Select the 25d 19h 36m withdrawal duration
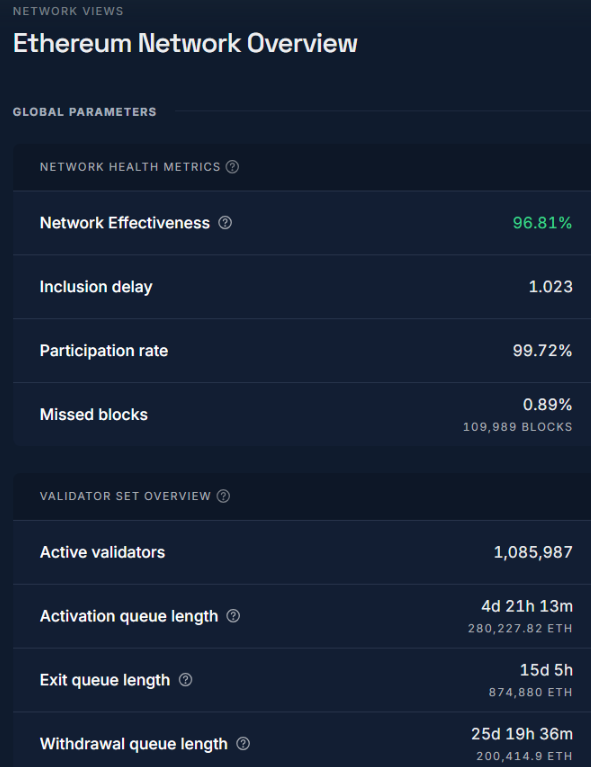The image size is (591, 767). [x=522, y=734]
